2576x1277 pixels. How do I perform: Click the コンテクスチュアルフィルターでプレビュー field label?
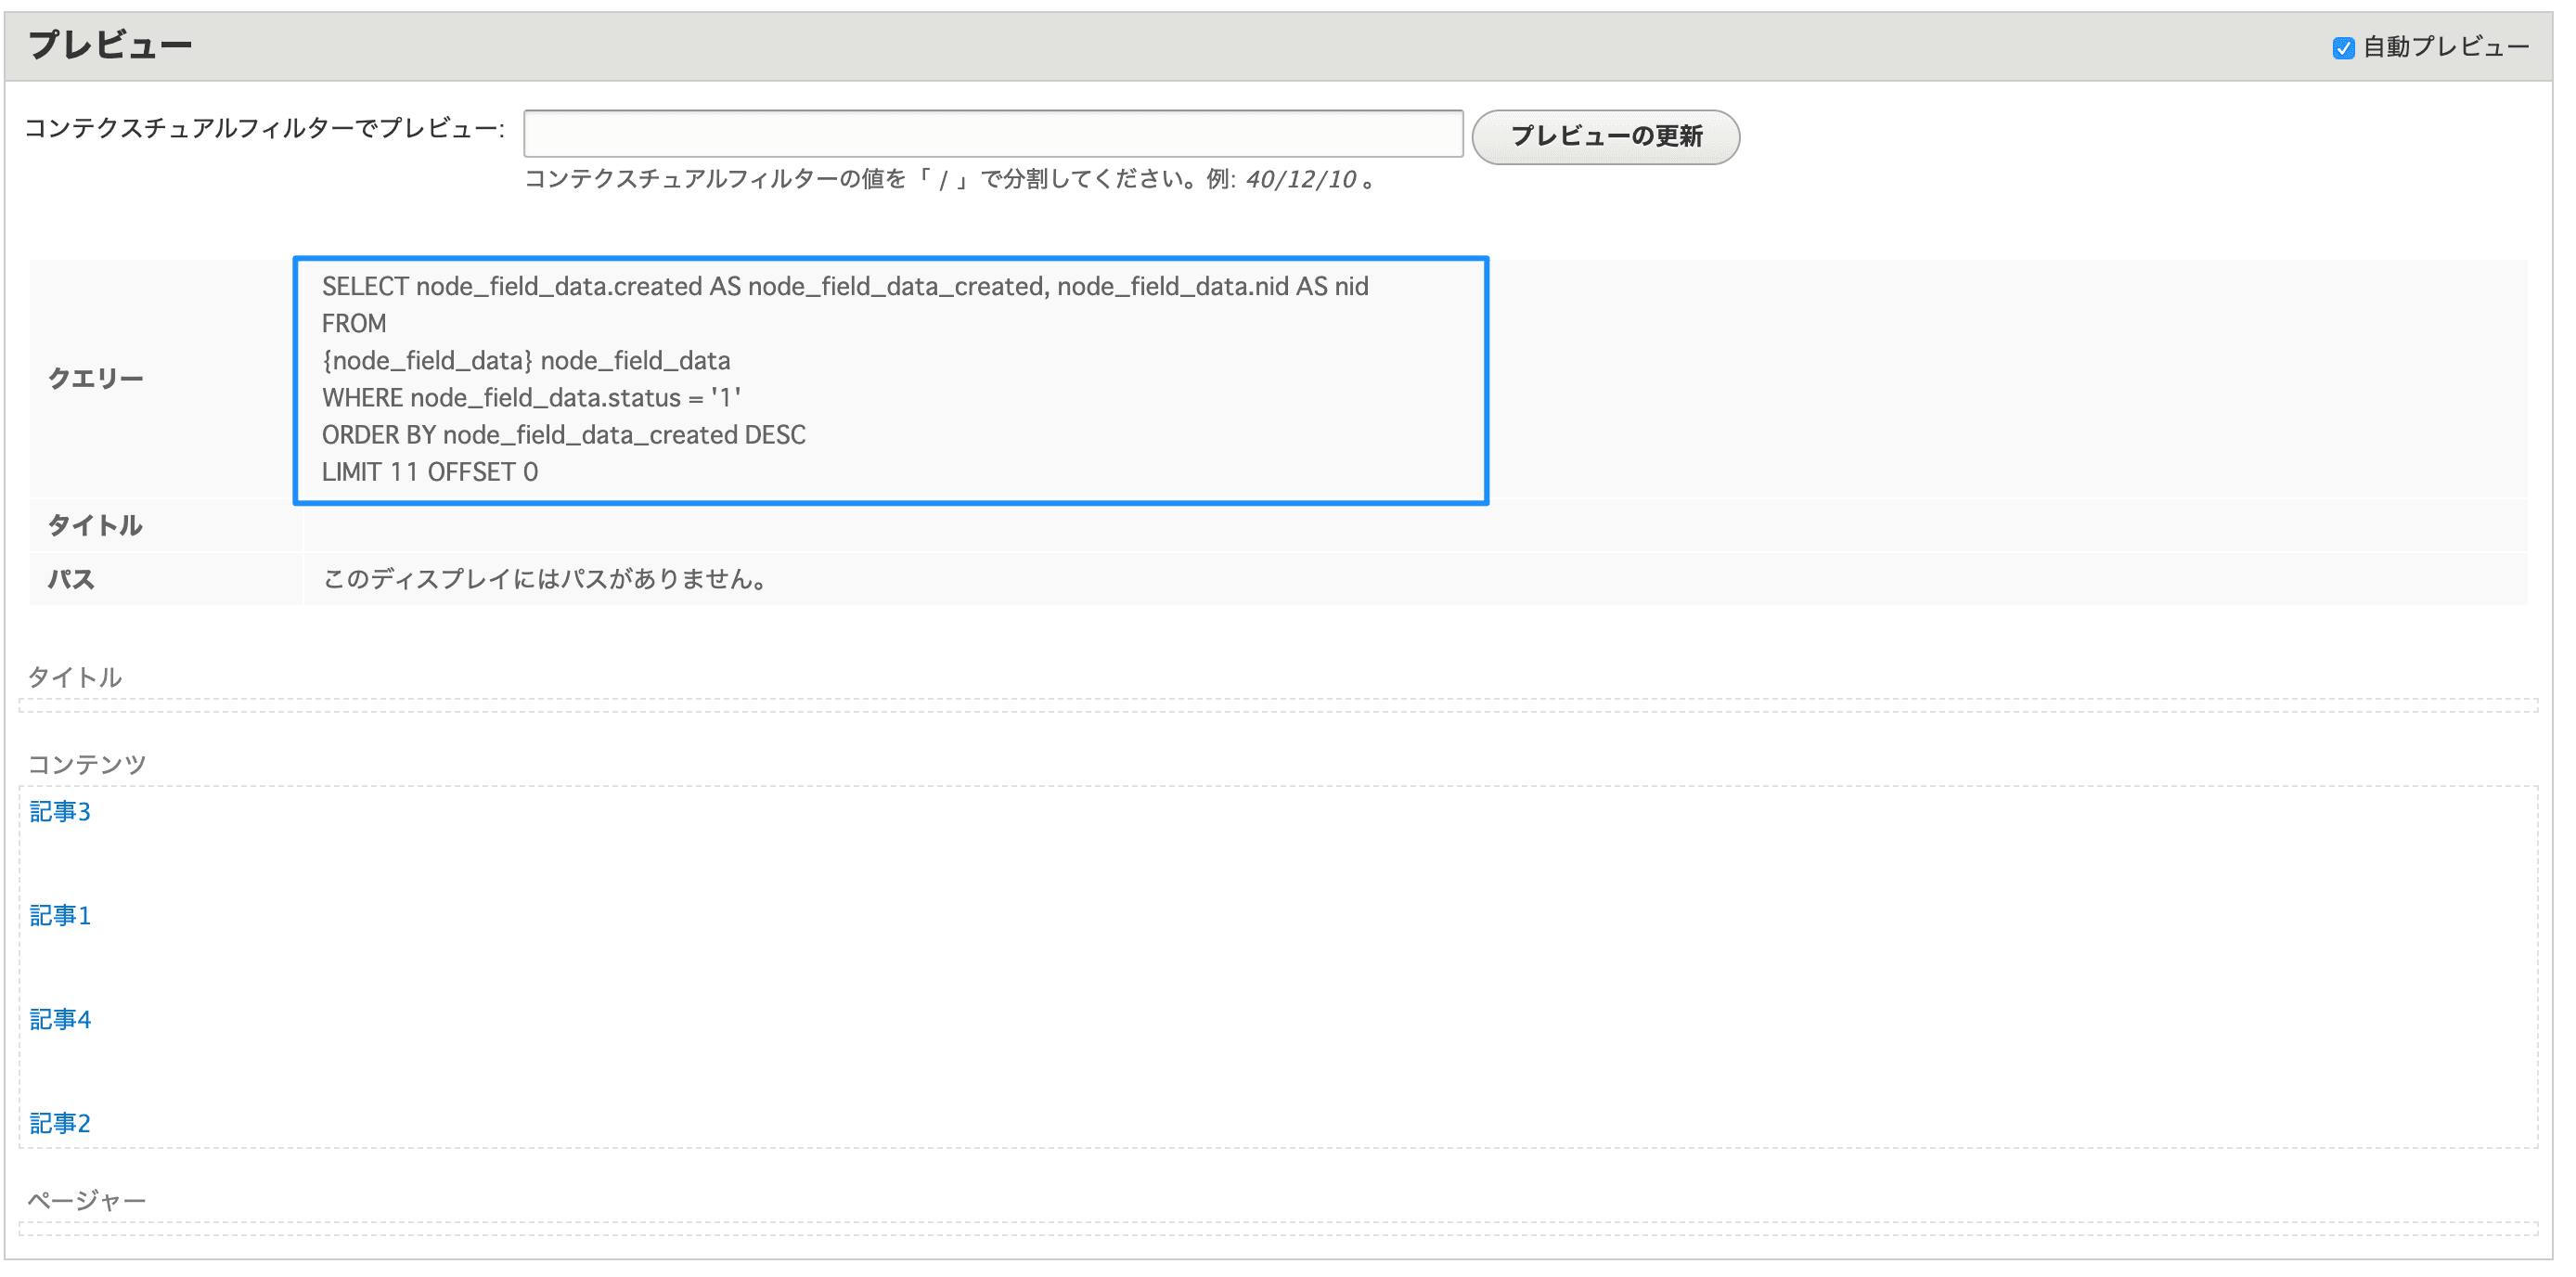pyautogui.click(x=264, y=128)
